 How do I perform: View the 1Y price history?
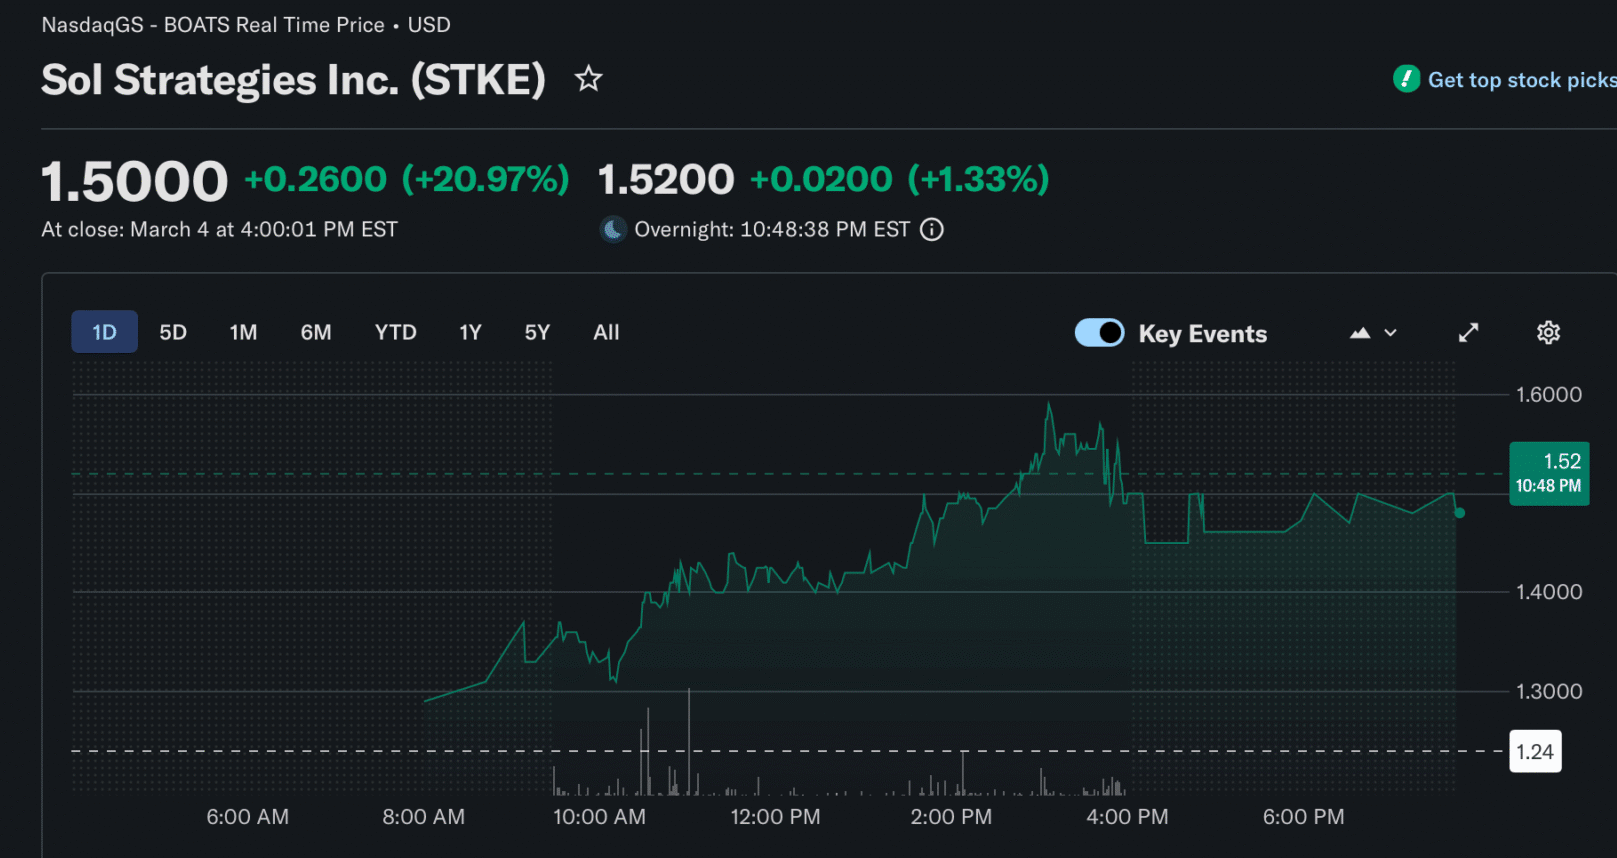click(x=470, y=333)
